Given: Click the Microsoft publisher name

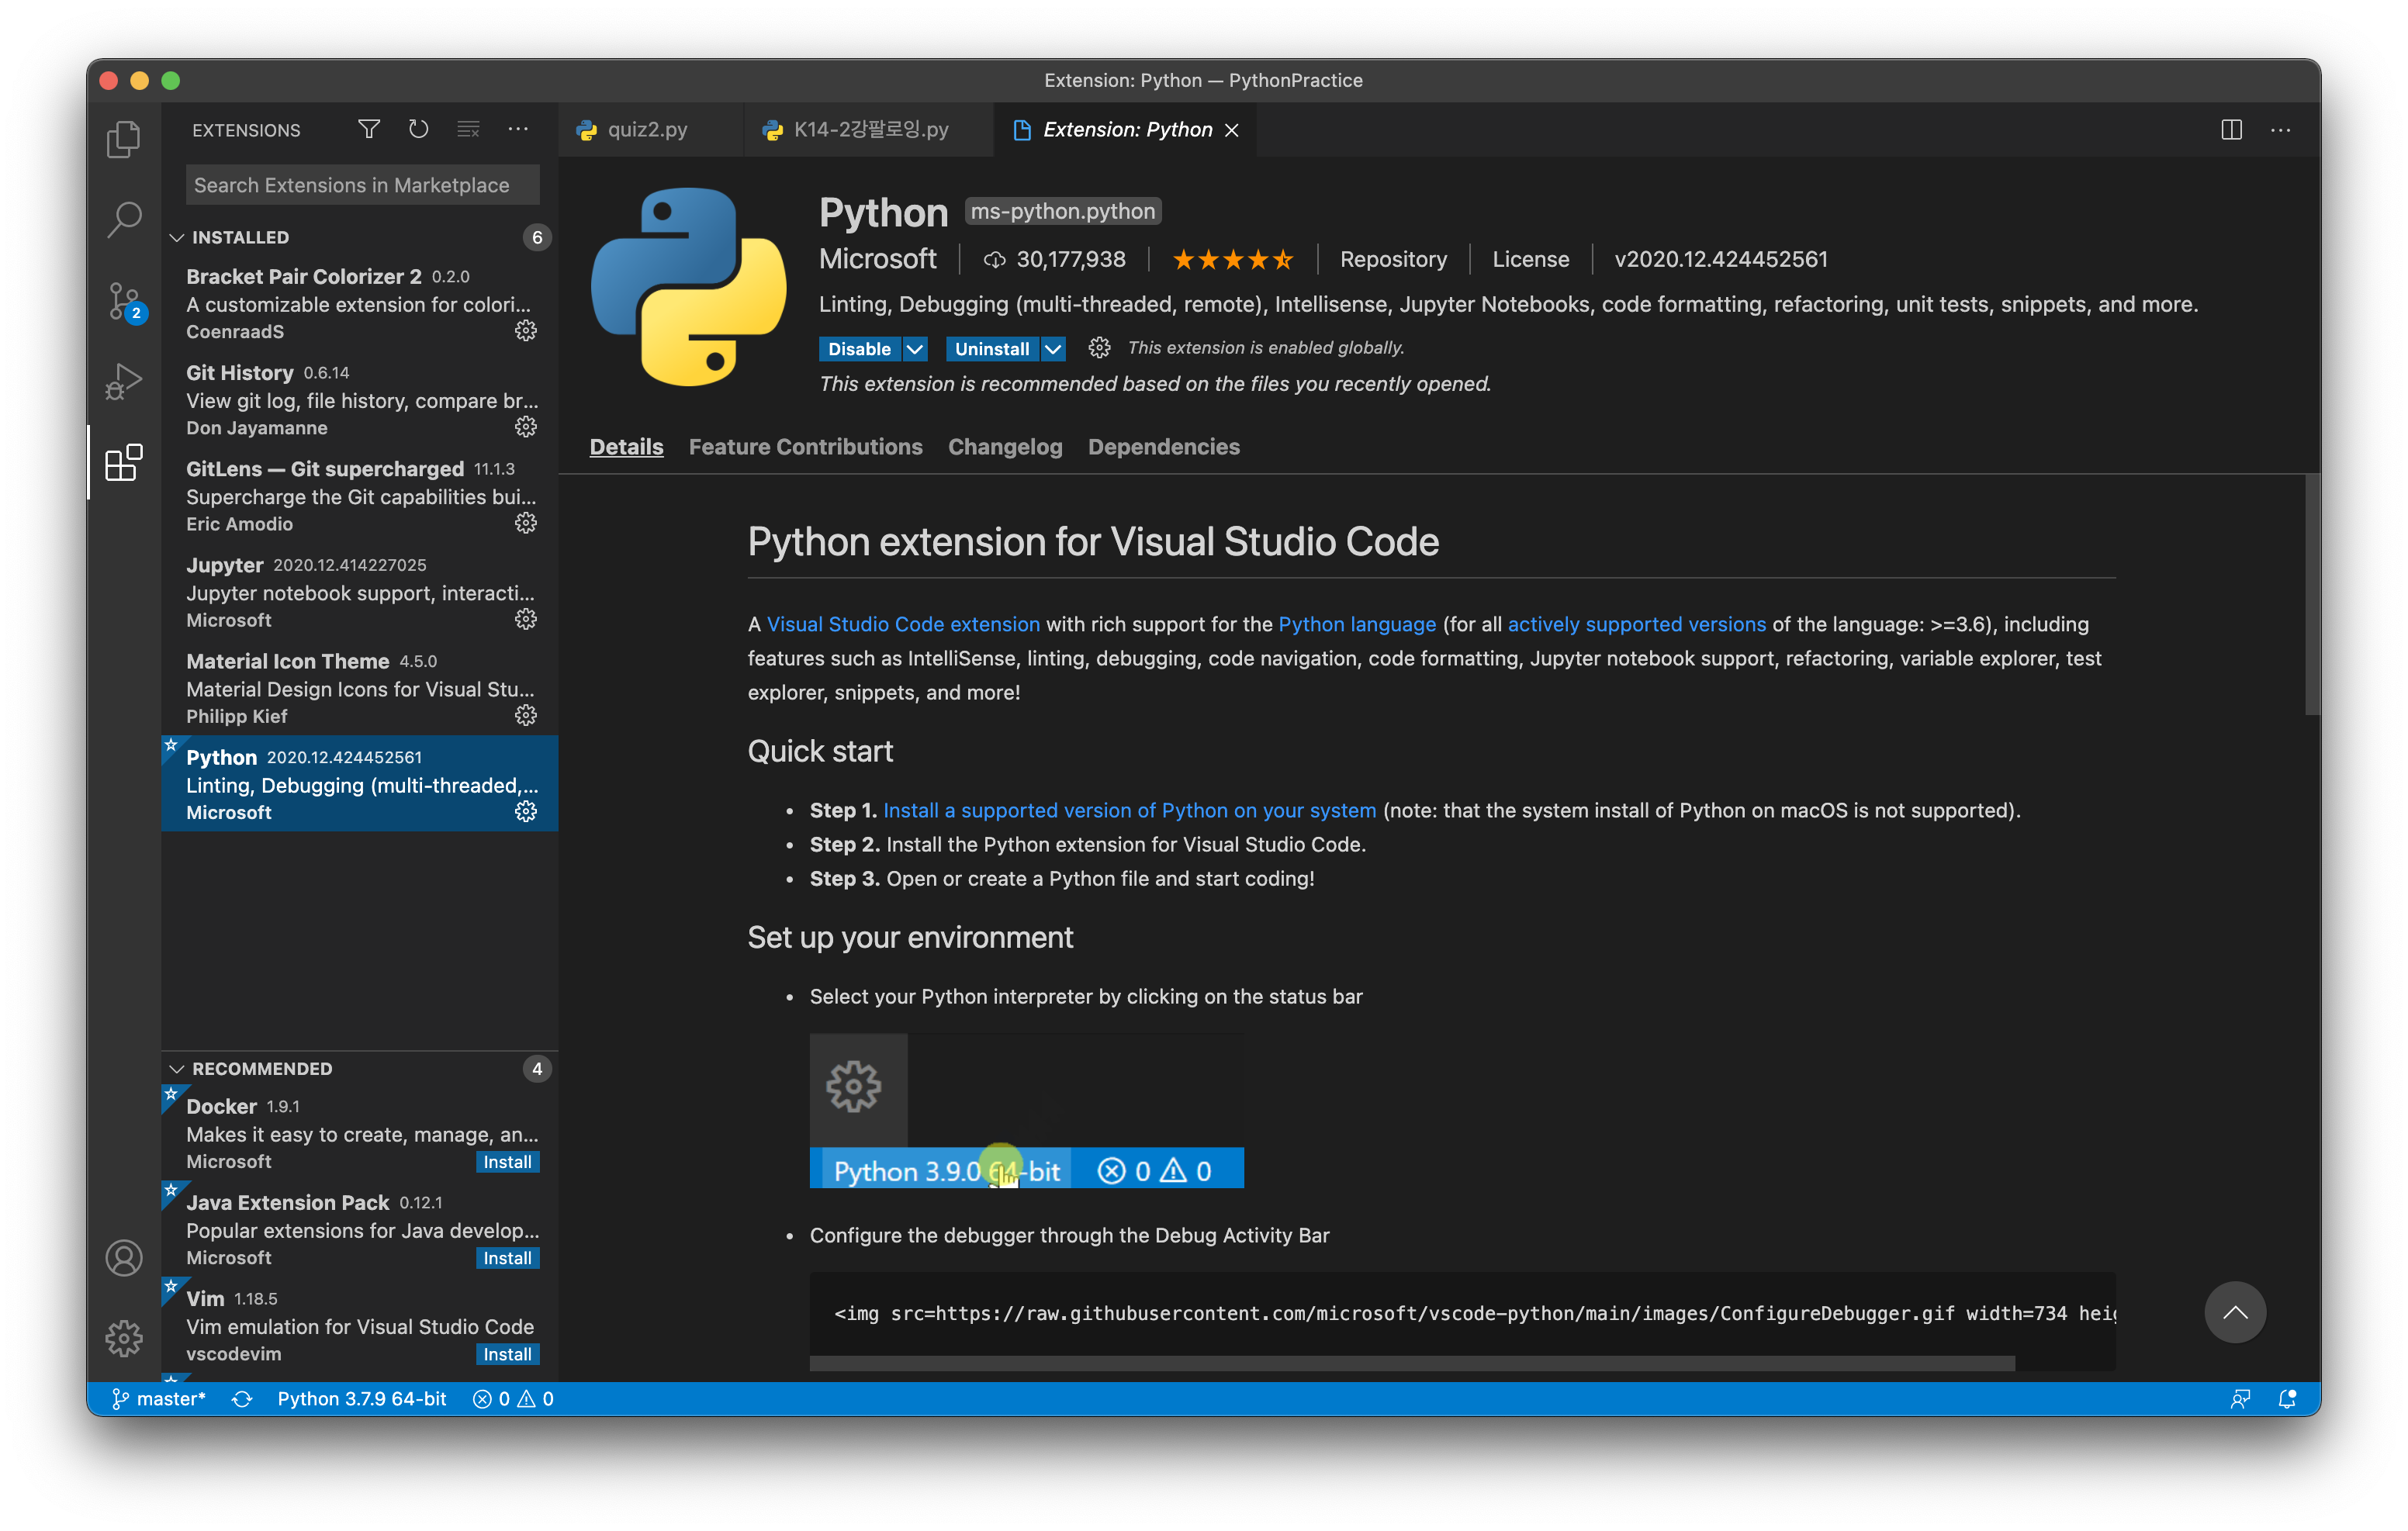Looking at the screenshot, I should 878,259.
